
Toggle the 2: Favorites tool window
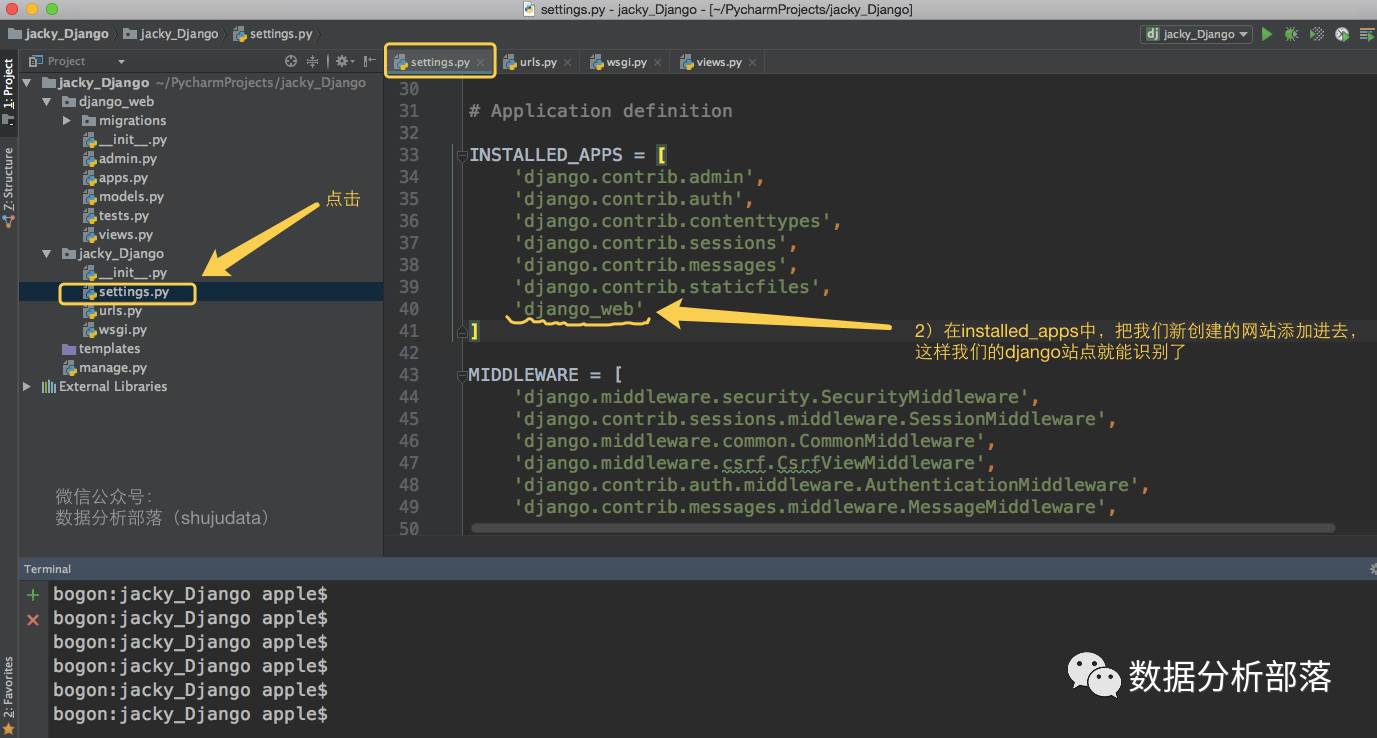tap(8, 695)
